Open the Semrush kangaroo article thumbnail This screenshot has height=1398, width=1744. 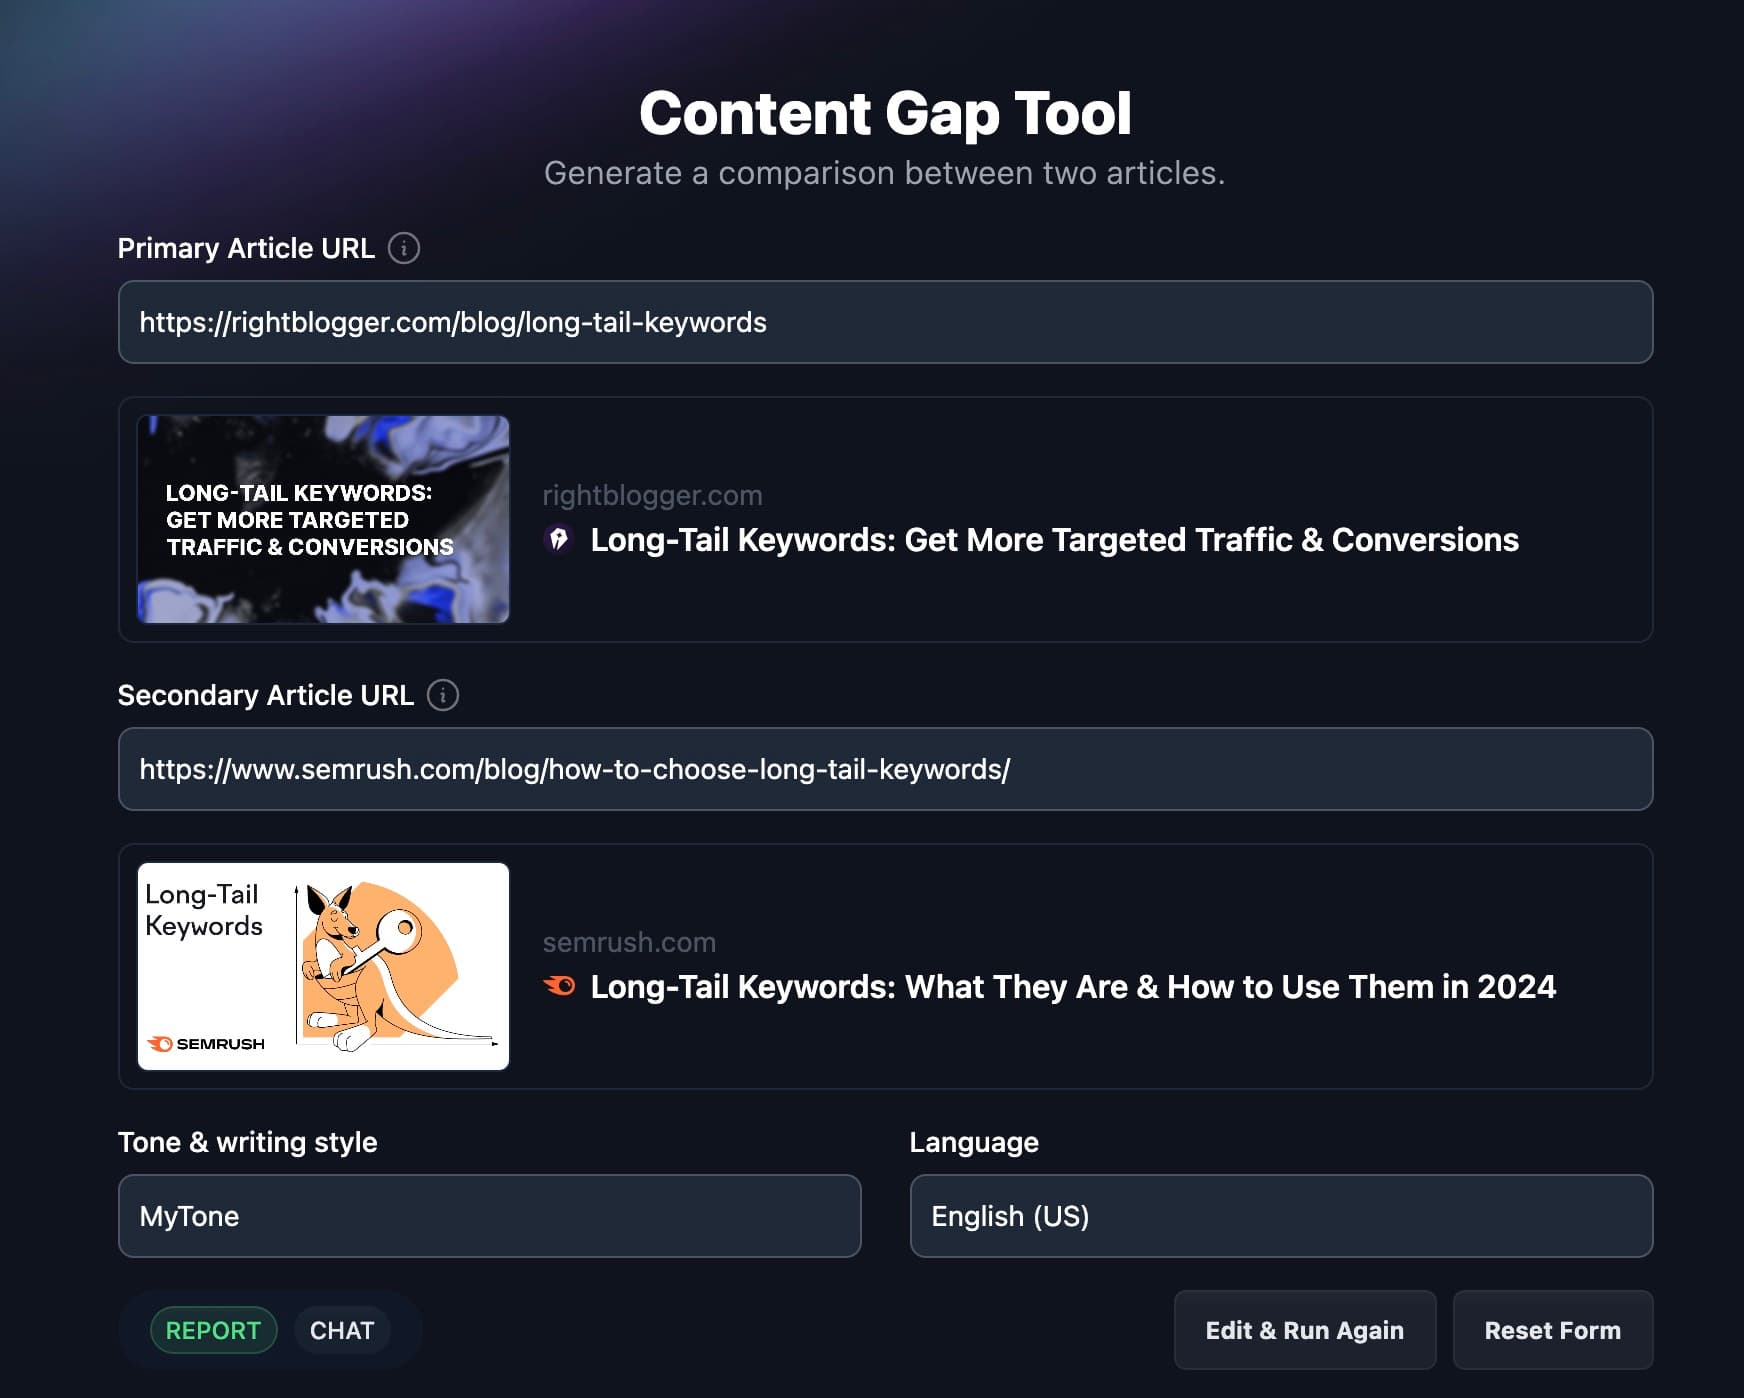[x=323, y=966]
